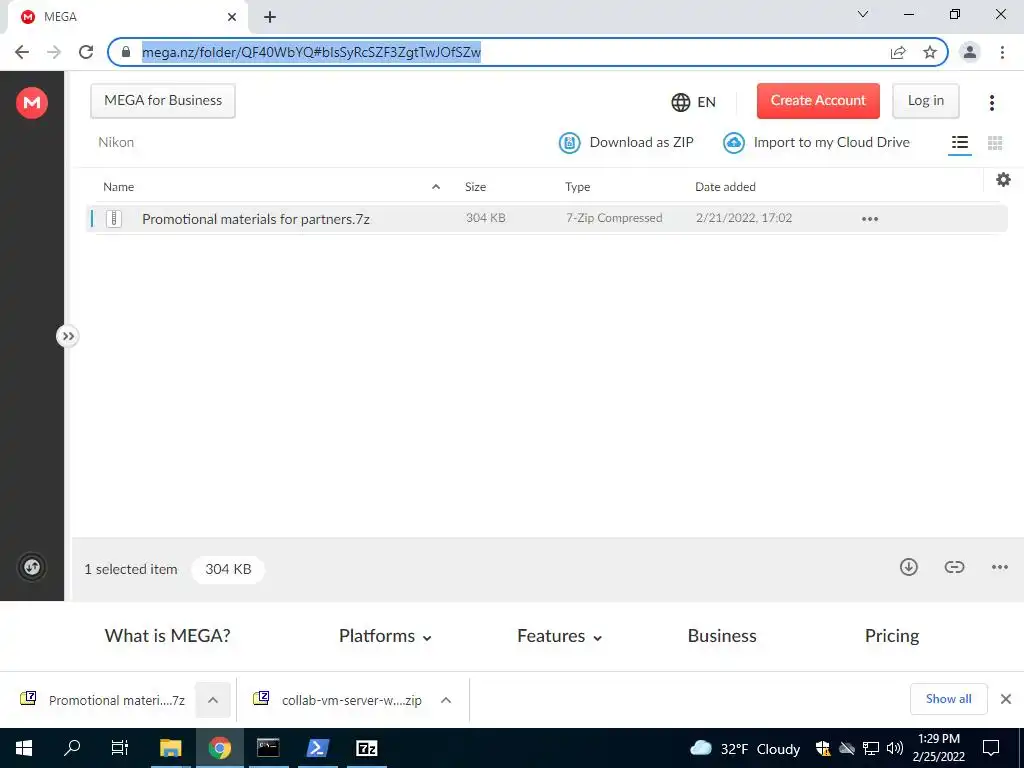Open the Pricing footer link

click(891, 636)
